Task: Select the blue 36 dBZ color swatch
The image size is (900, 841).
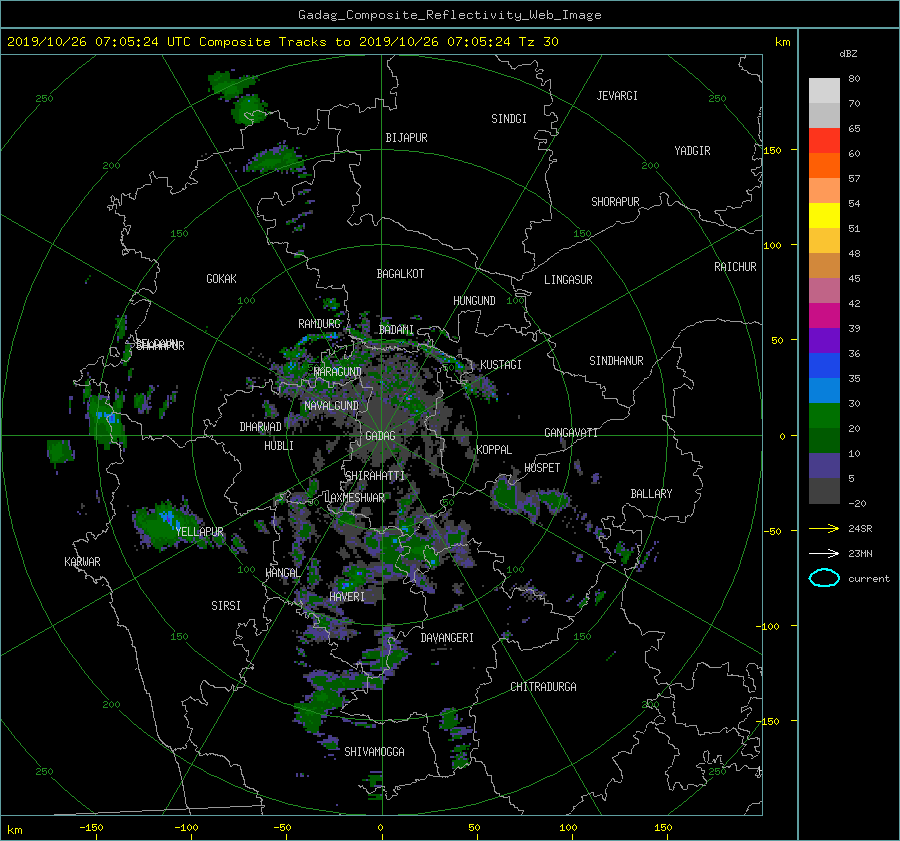Action: pyautogui.click(x=824, y=365)
